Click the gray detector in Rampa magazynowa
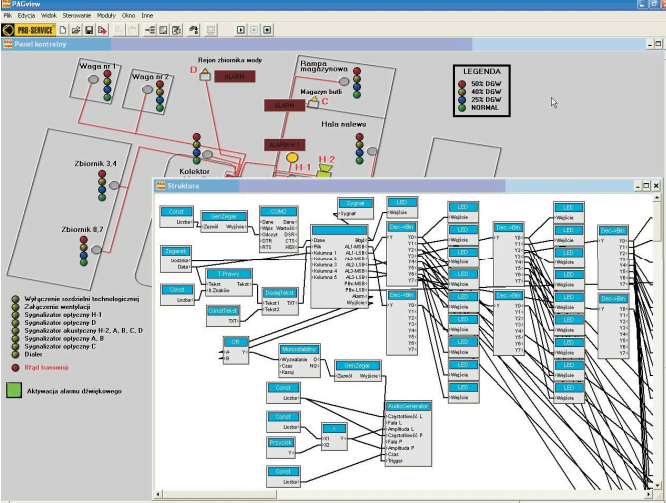The image size is (666, 503). (344, 81)
